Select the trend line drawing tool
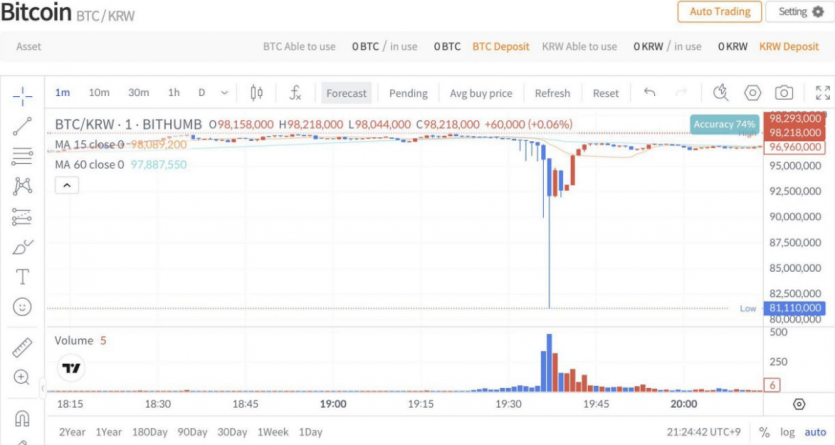The image size is (835, 445). point(22,127)
